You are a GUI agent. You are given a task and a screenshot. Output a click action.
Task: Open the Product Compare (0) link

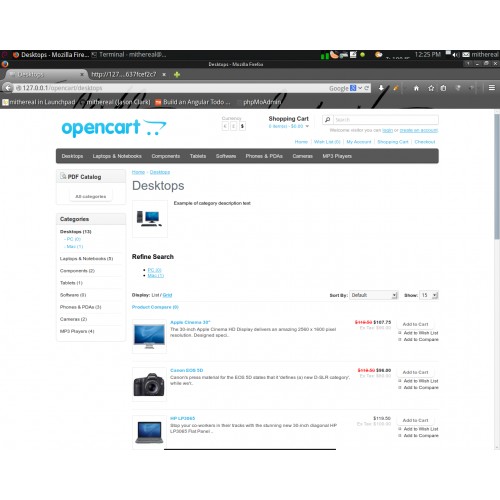pos(155,307)
